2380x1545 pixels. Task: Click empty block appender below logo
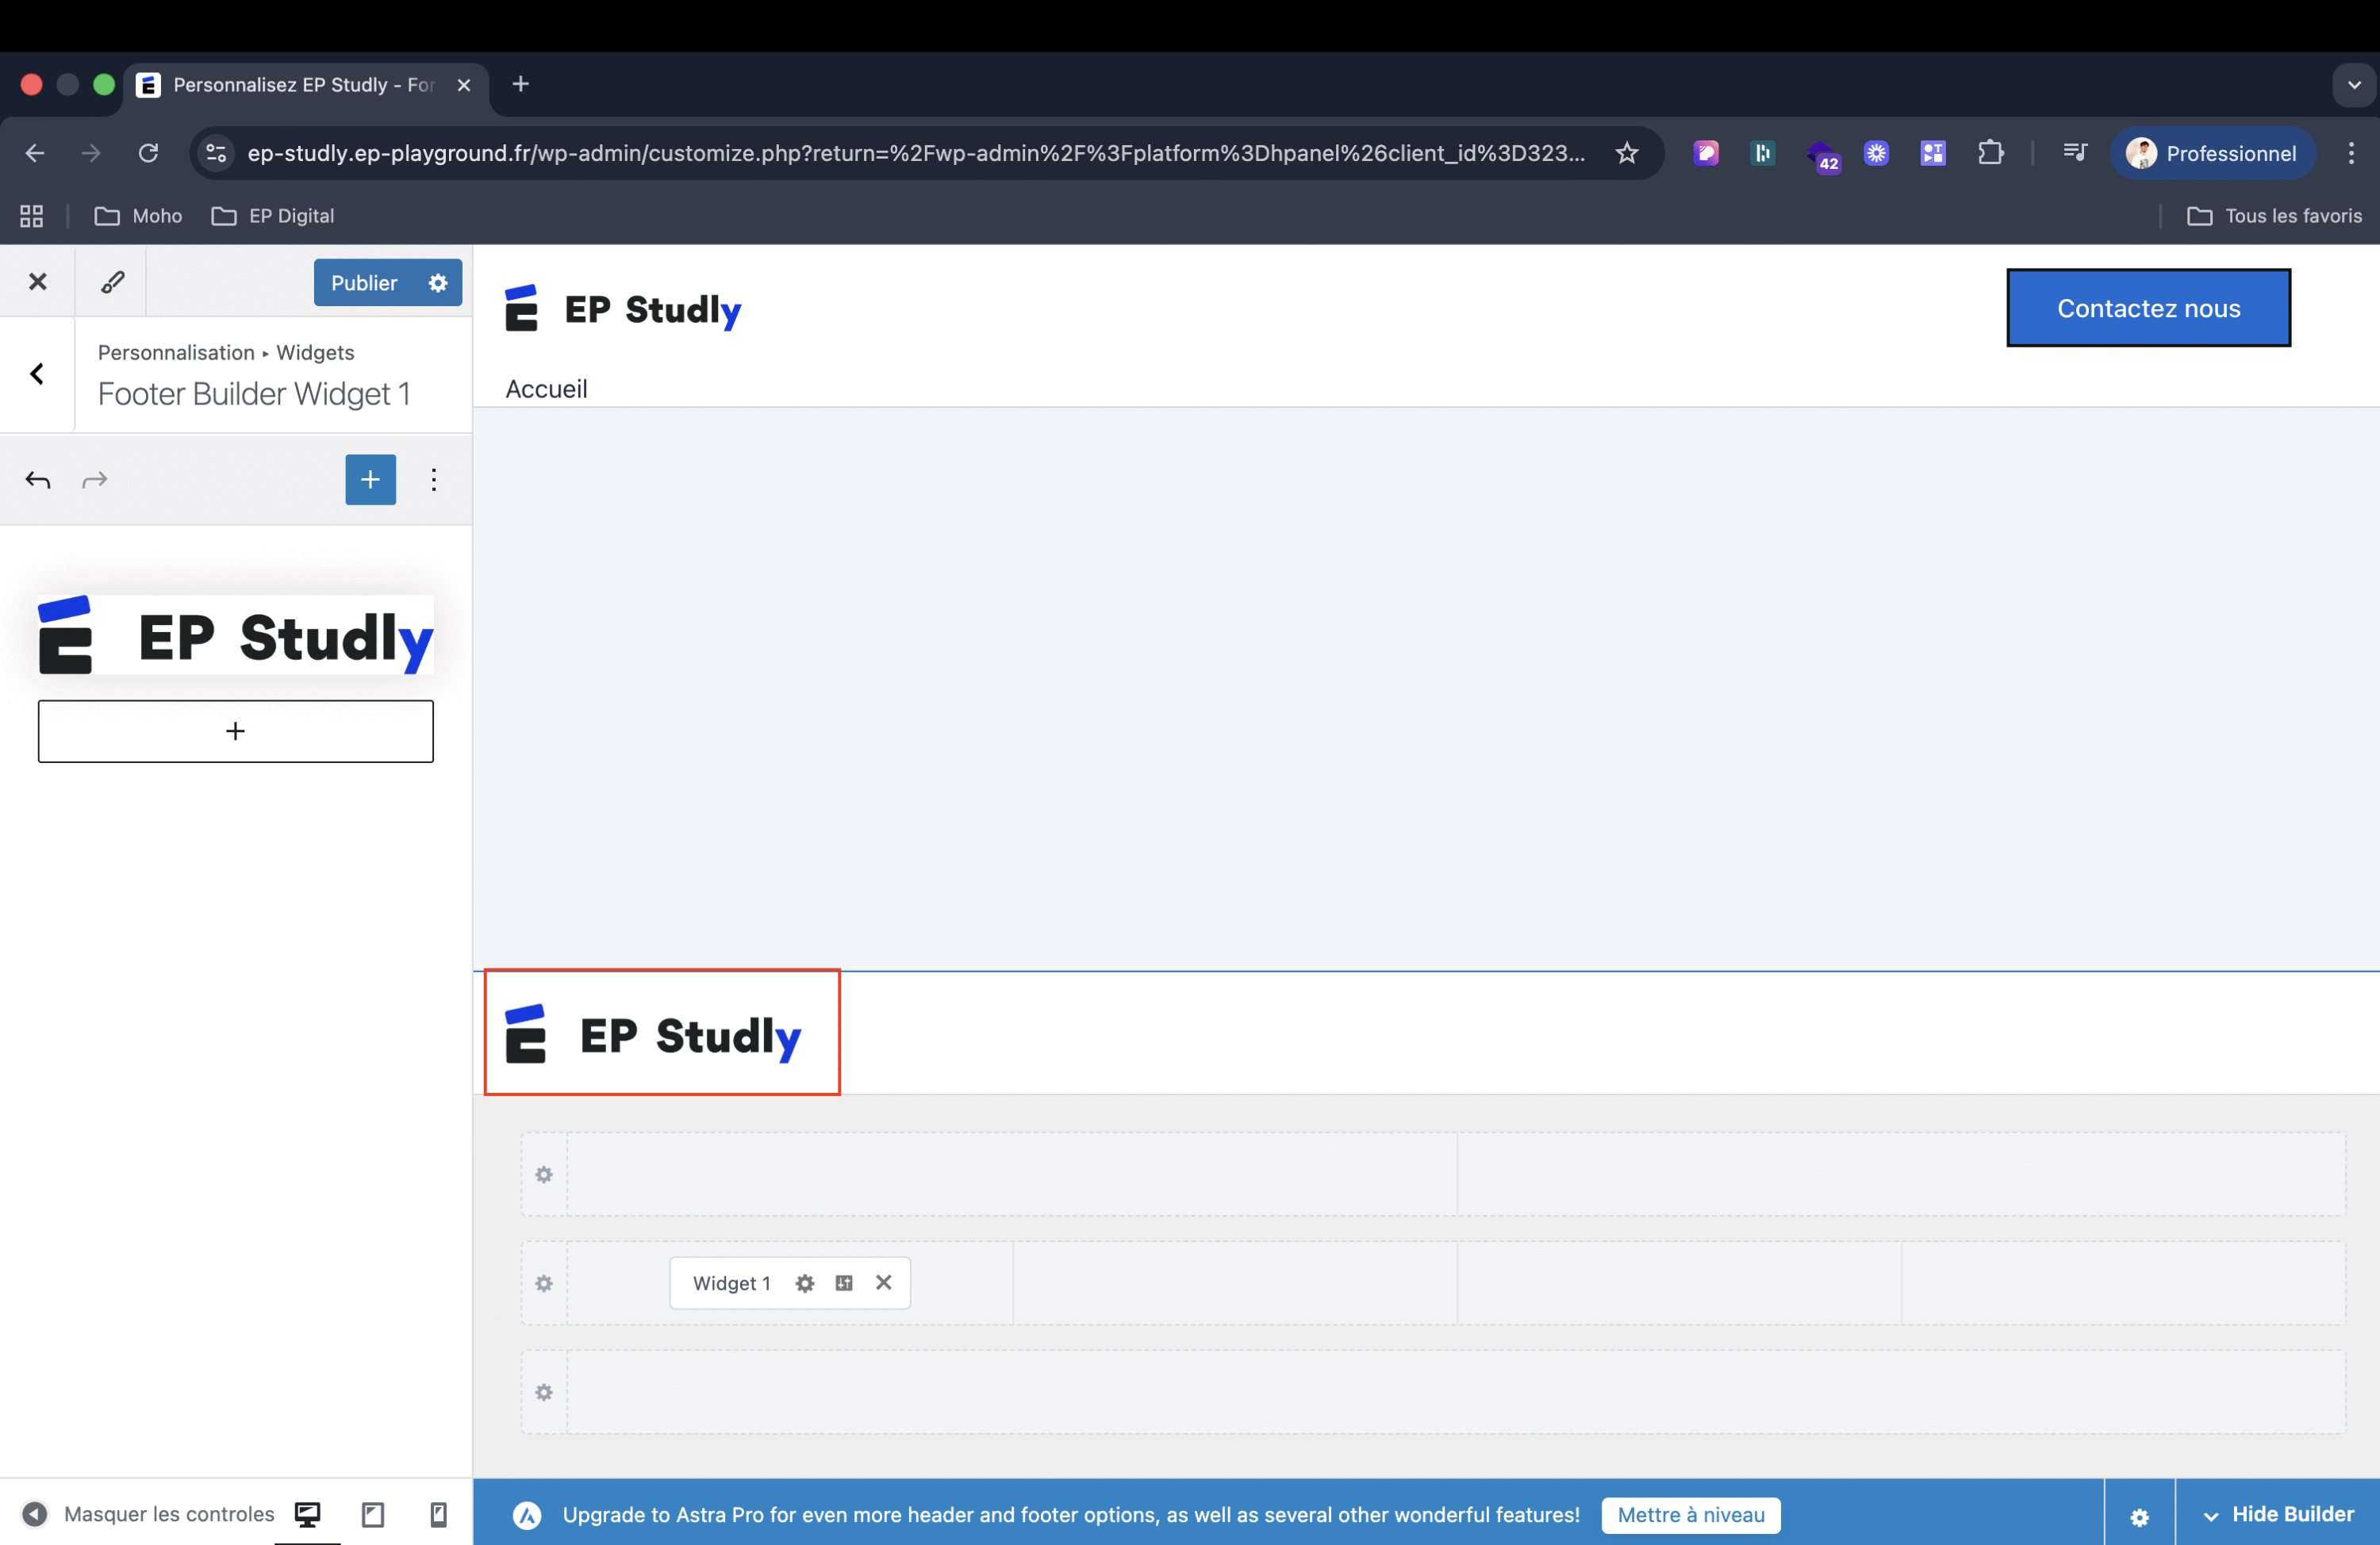point(235,731)
